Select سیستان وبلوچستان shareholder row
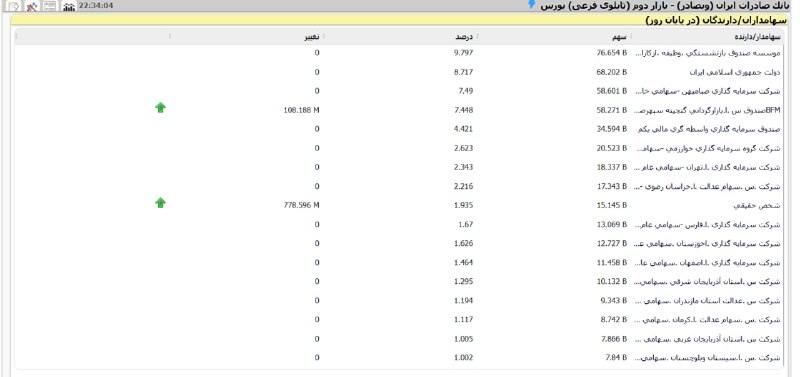800x377 pixels. pyautogui.click(x=707, y=358)
